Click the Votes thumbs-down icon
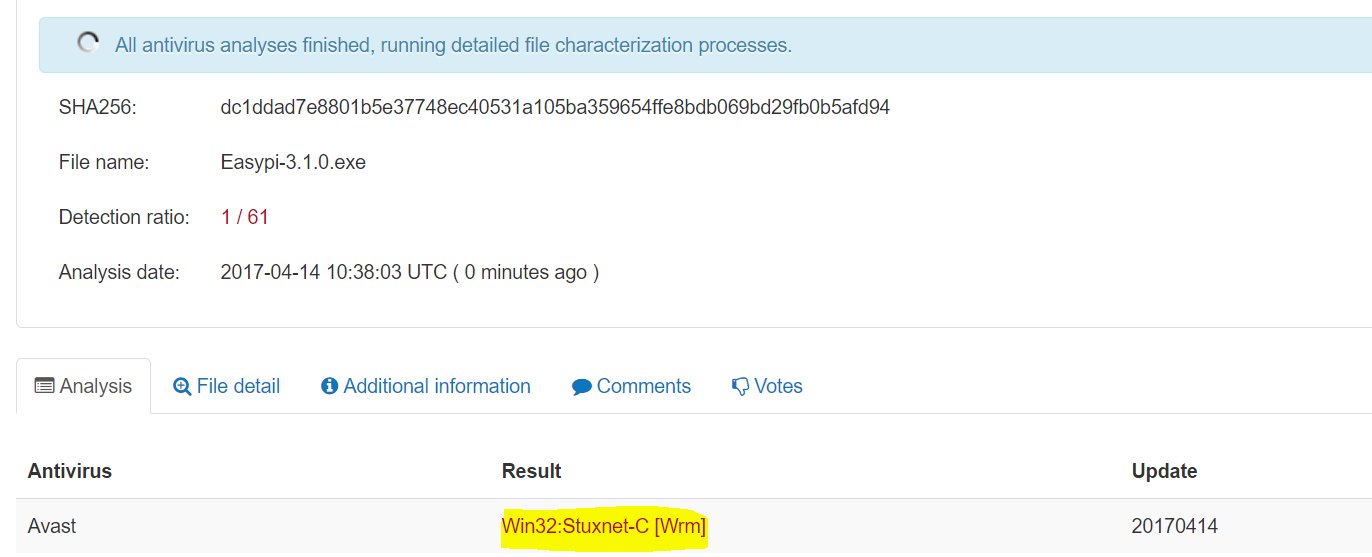Image resolution: width=1372 pixels, height=557 pixels. point(741,387)
